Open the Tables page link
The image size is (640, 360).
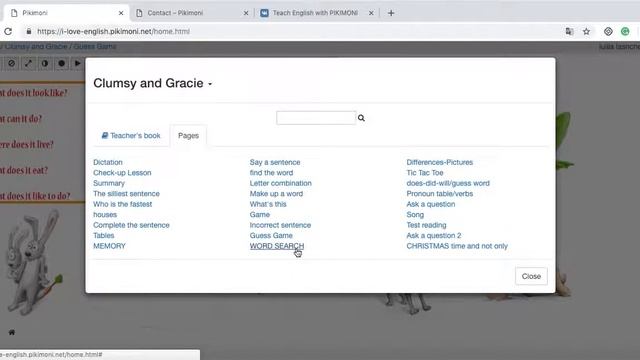(x=104, y=236)
